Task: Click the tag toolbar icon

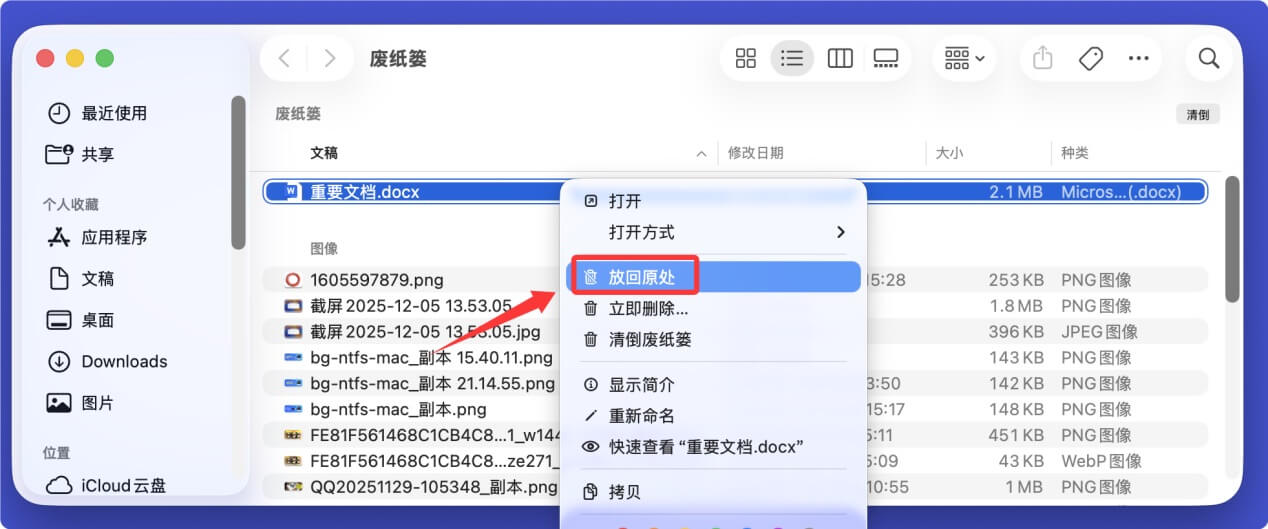Action: [x=1091, y=58]
